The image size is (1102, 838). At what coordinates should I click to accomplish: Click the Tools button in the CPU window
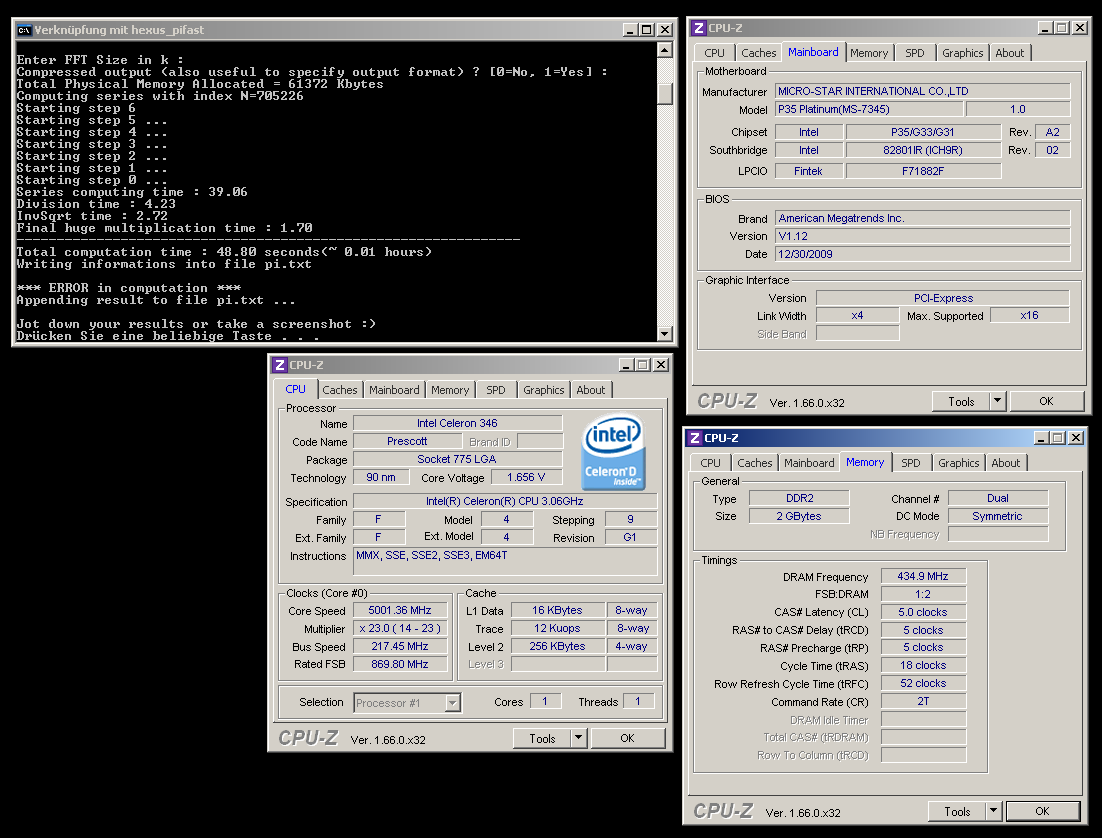click(x=542, y=738)
